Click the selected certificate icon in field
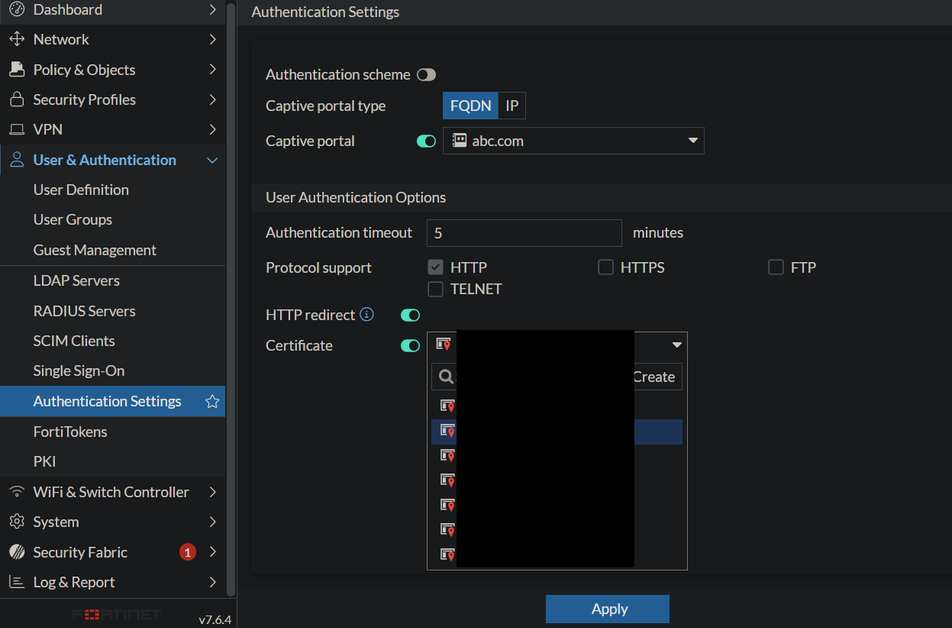The image size is (952, 628). click(x=444, y=344)
